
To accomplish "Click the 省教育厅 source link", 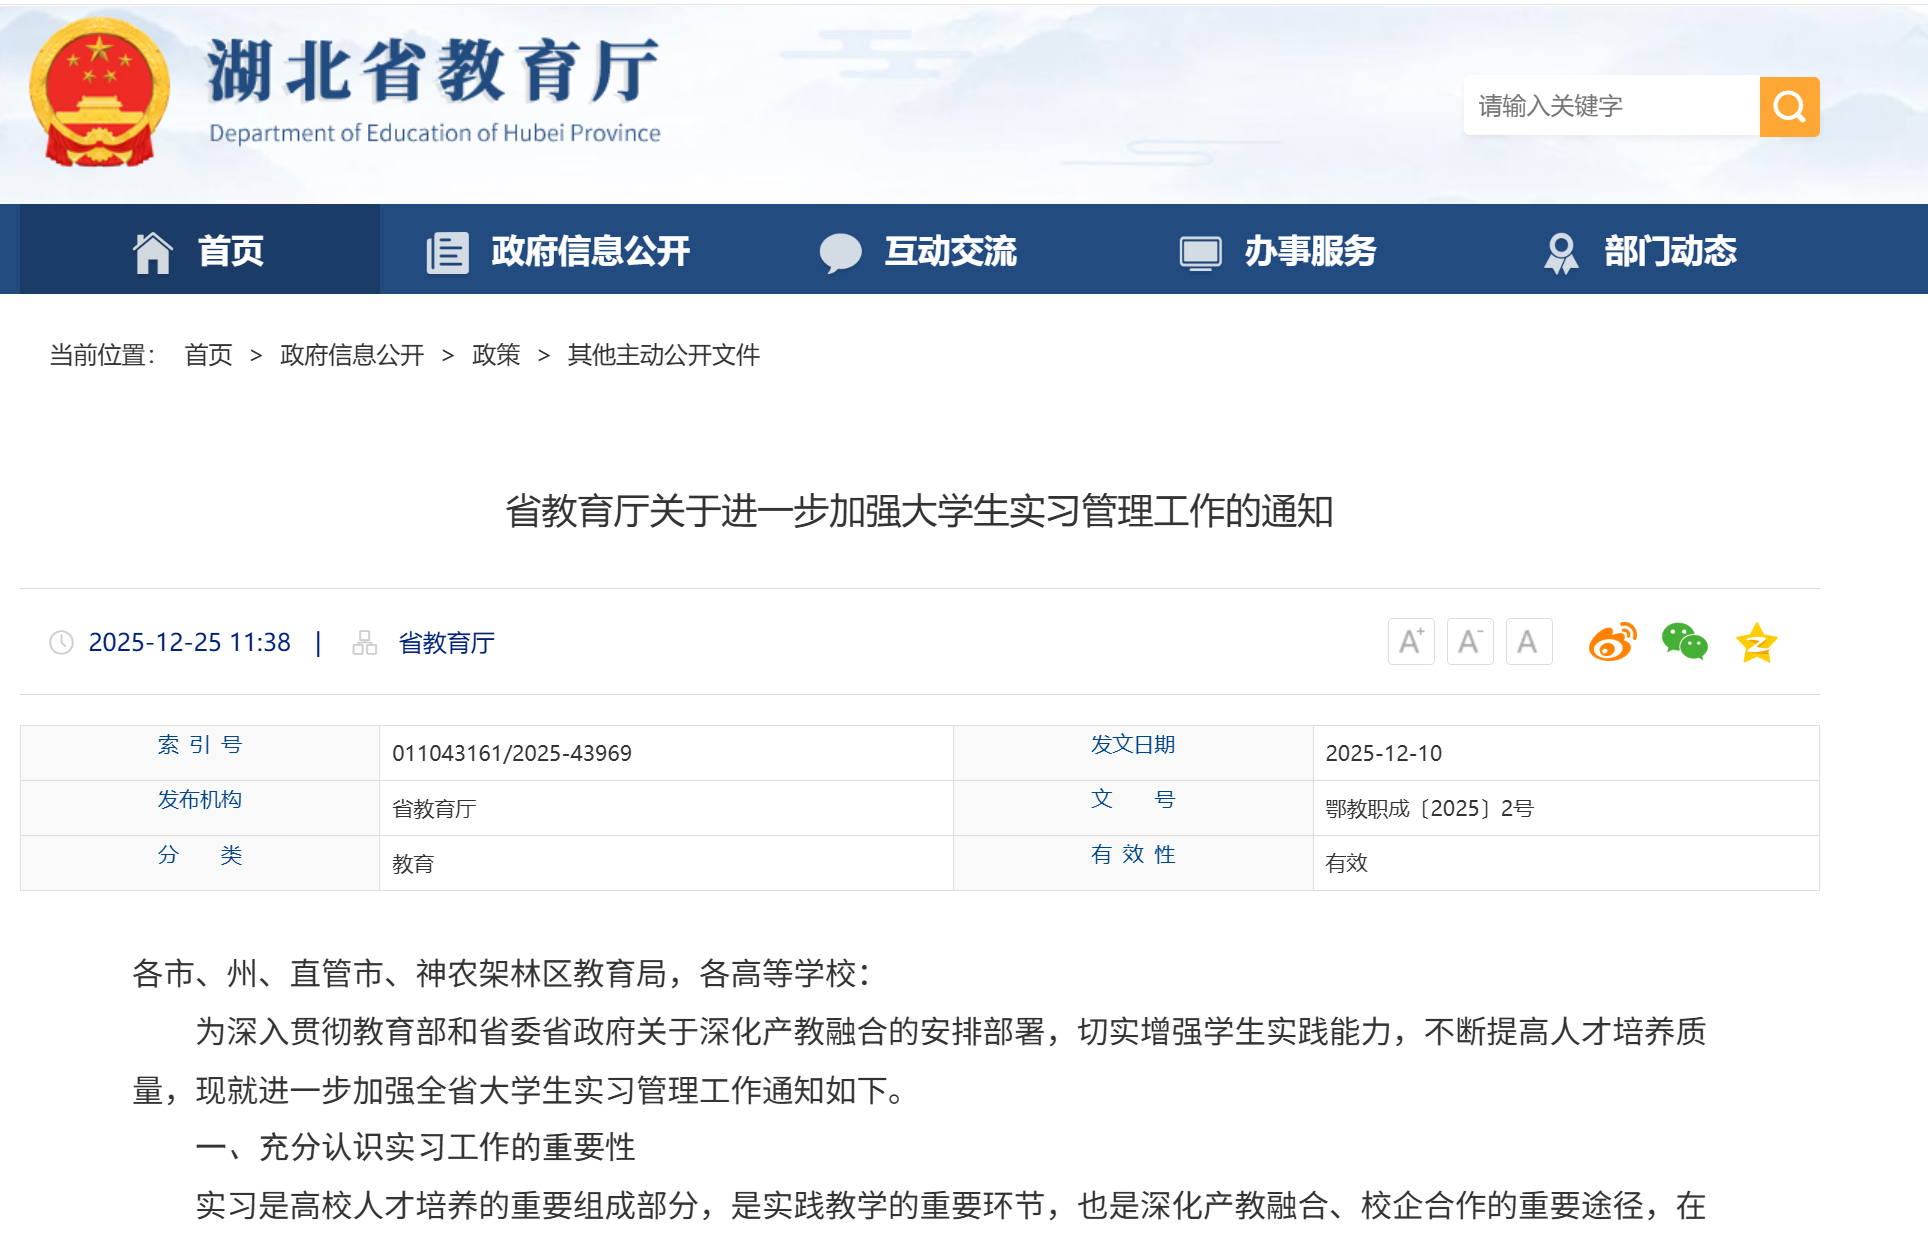I will (x=446, y=643).
